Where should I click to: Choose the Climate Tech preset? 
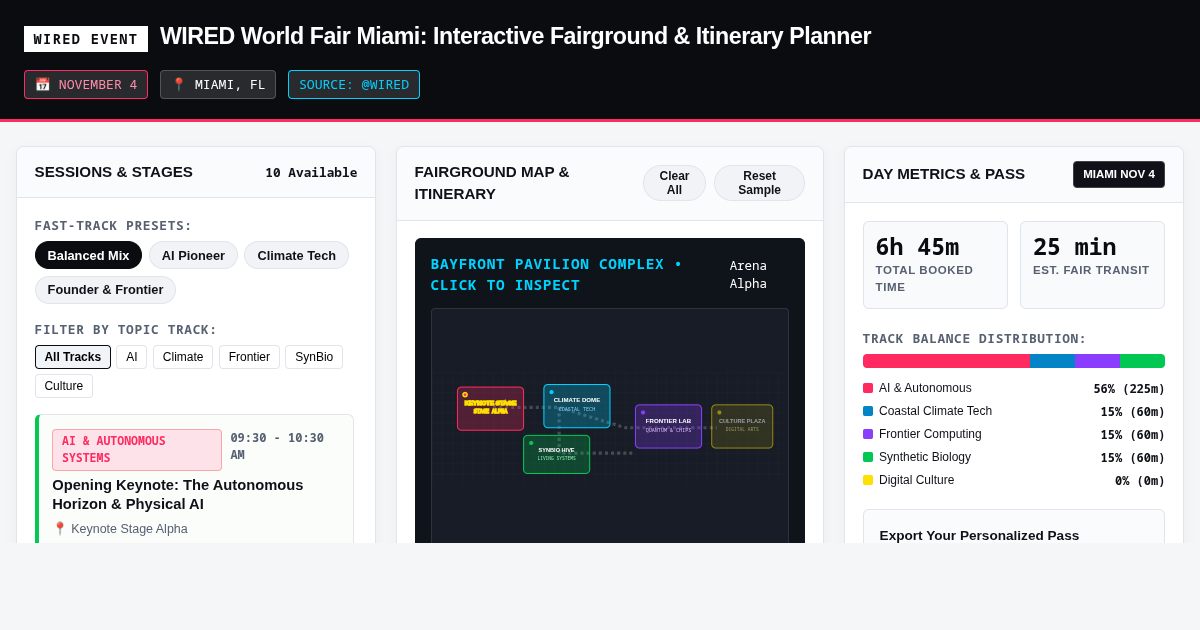[296, 255]
